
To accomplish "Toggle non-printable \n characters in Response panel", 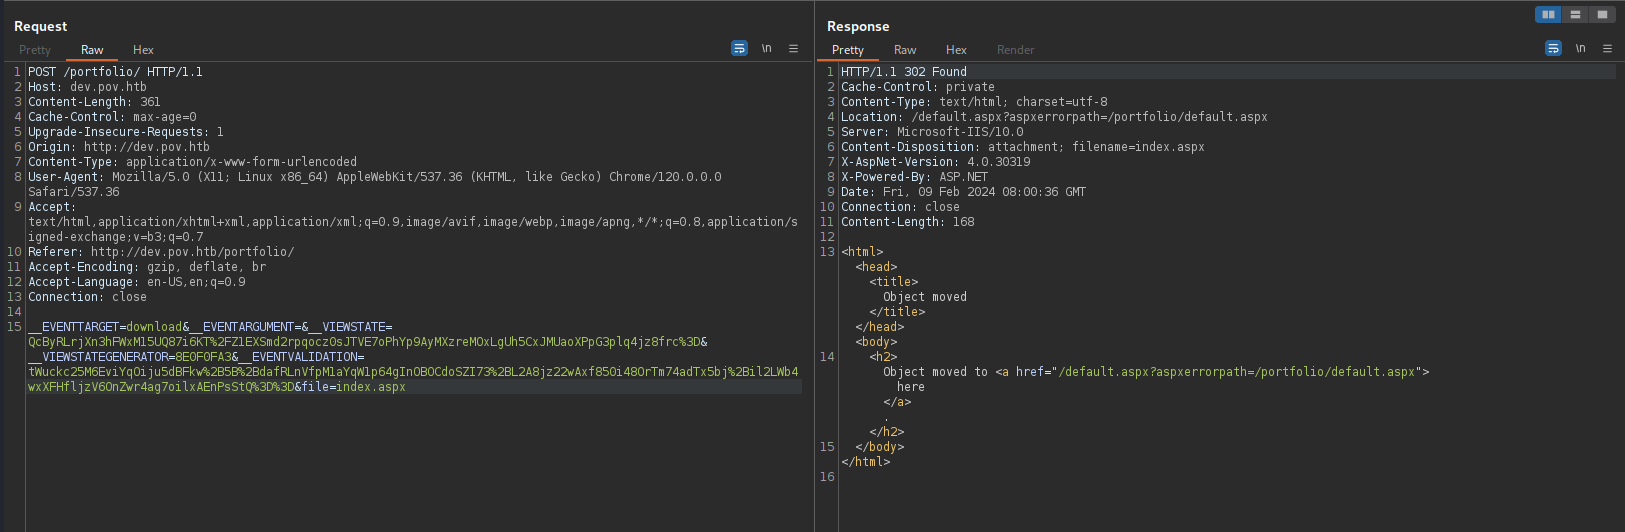I will point(1581,48).
